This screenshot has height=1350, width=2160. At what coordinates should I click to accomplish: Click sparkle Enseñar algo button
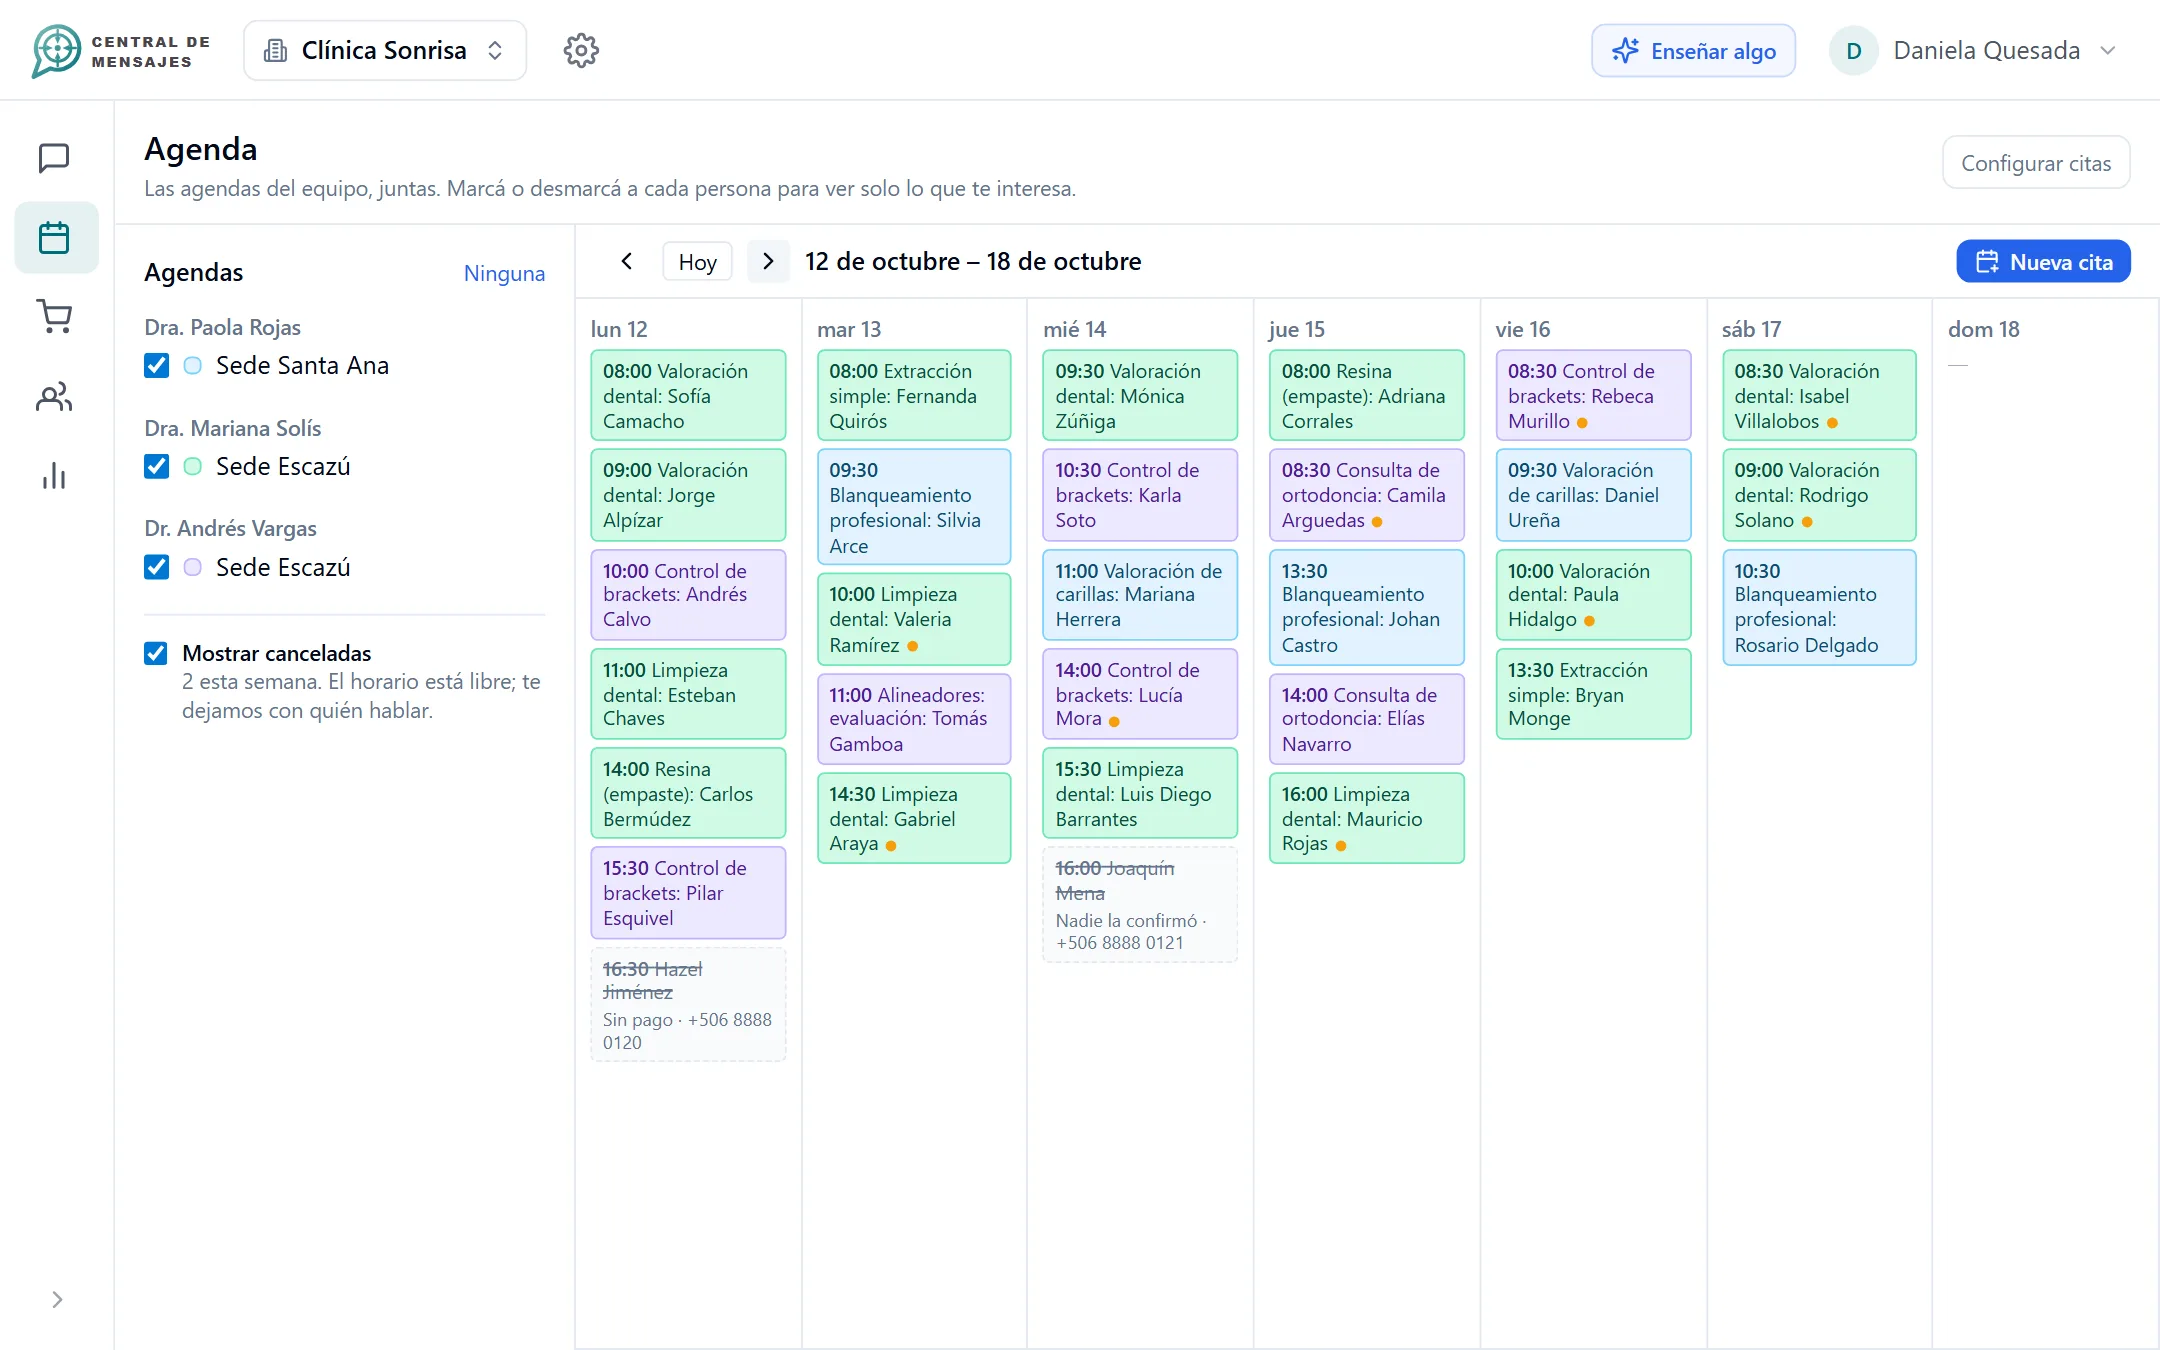[1693, 51]
